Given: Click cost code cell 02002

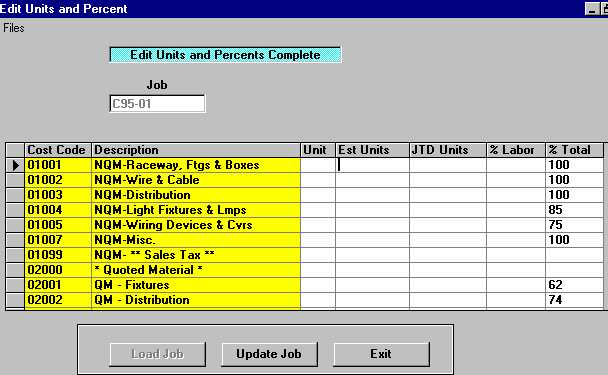Looking at the screenshot, I should point(58,300).
